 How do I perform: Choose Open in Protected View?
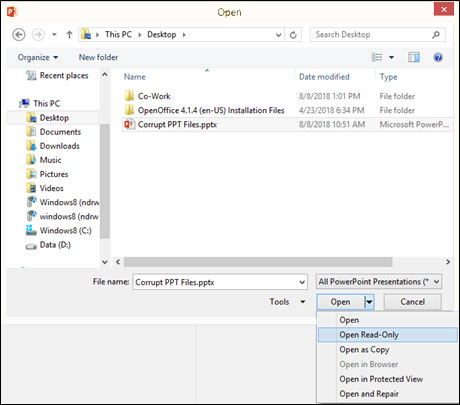(x=381, y=379)
